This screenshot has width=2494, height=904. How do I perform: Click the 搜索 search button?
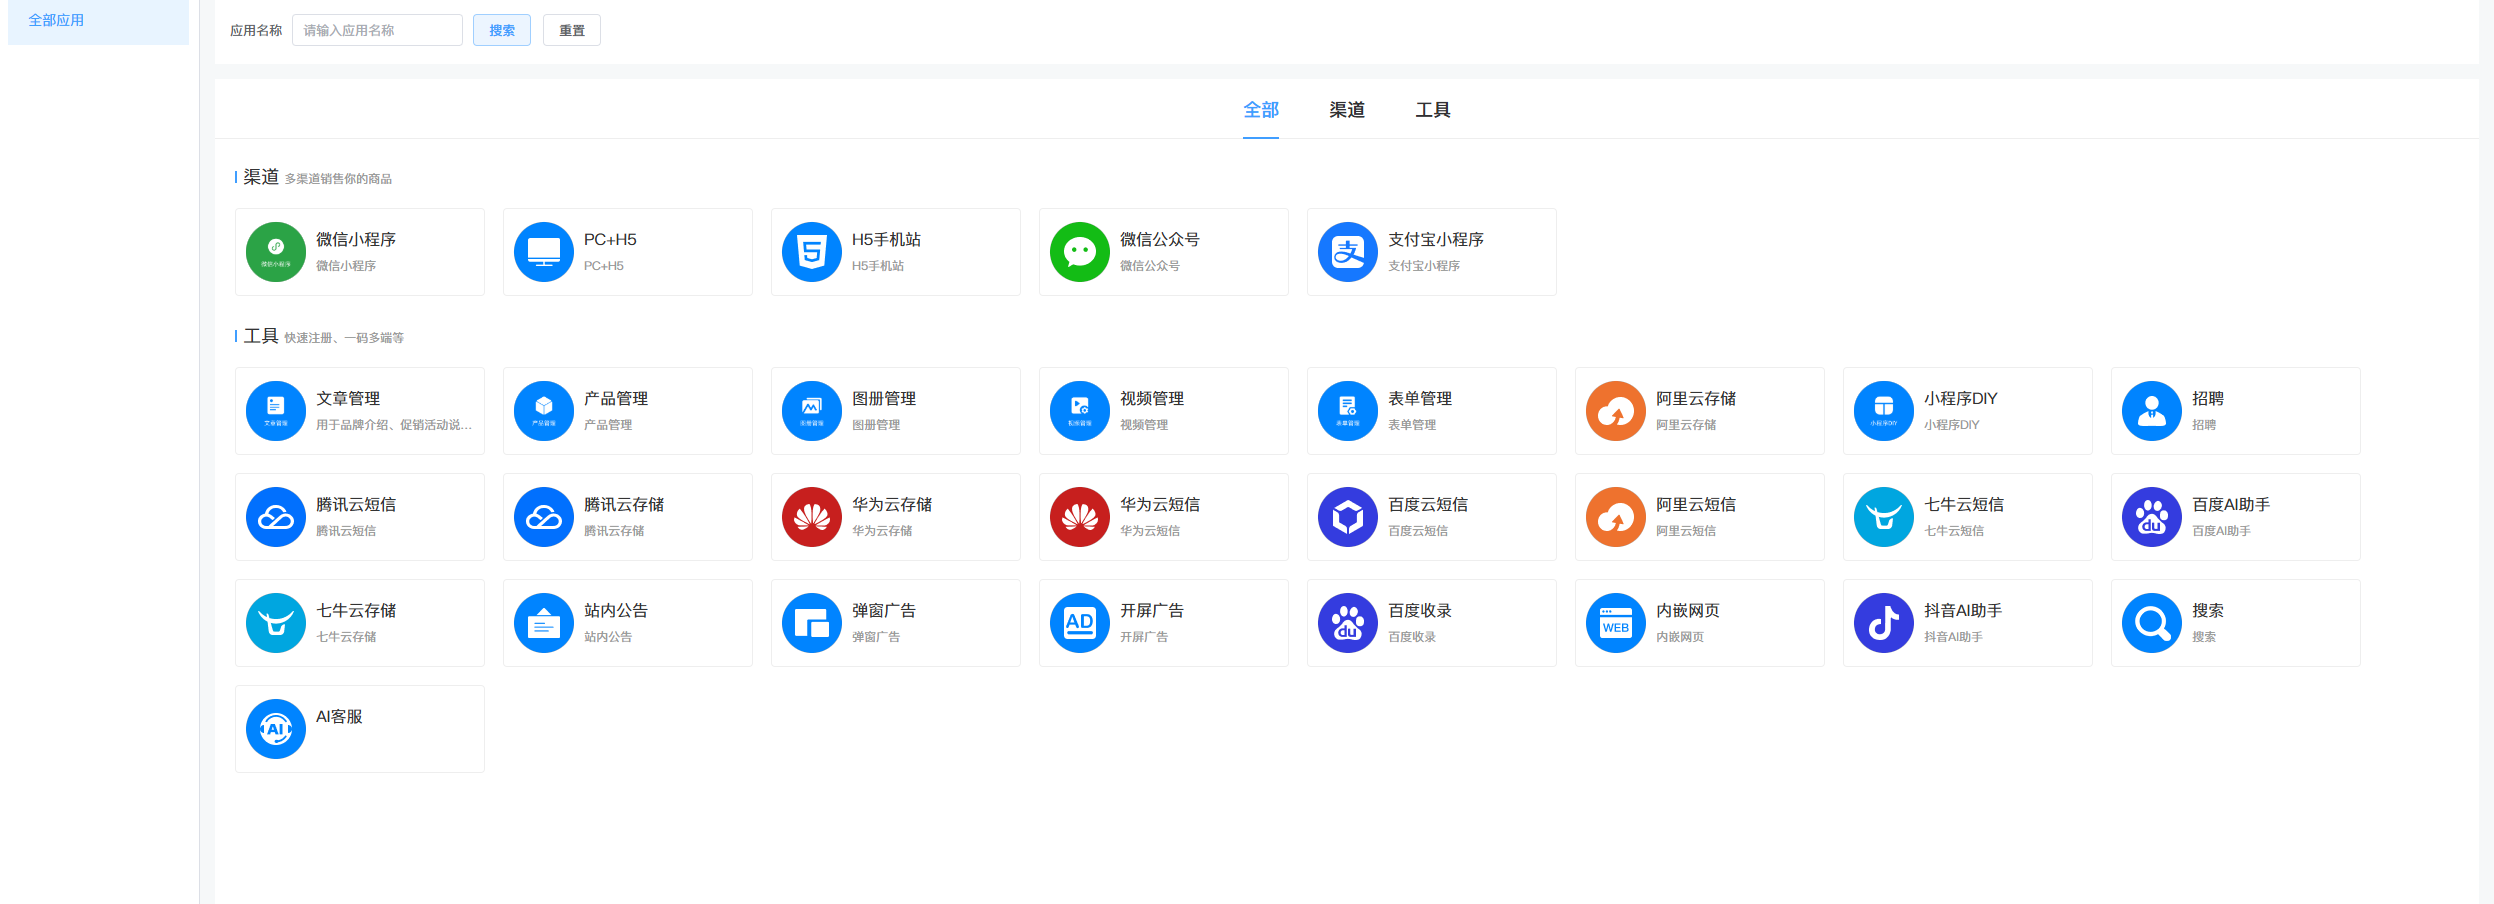502,30
